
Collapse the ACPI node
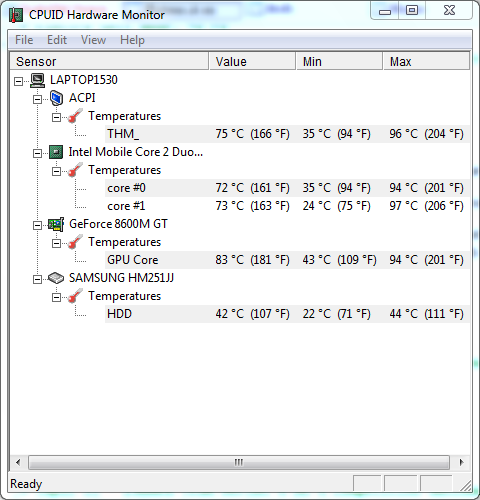click(38, 99)
